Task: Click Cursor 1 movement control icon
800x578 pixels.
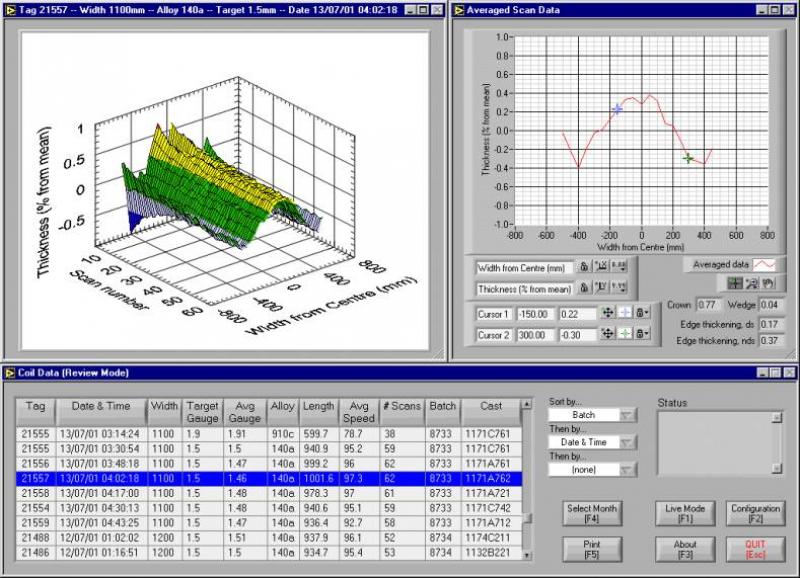Action: pyautogui.click(x=608, y=313)
